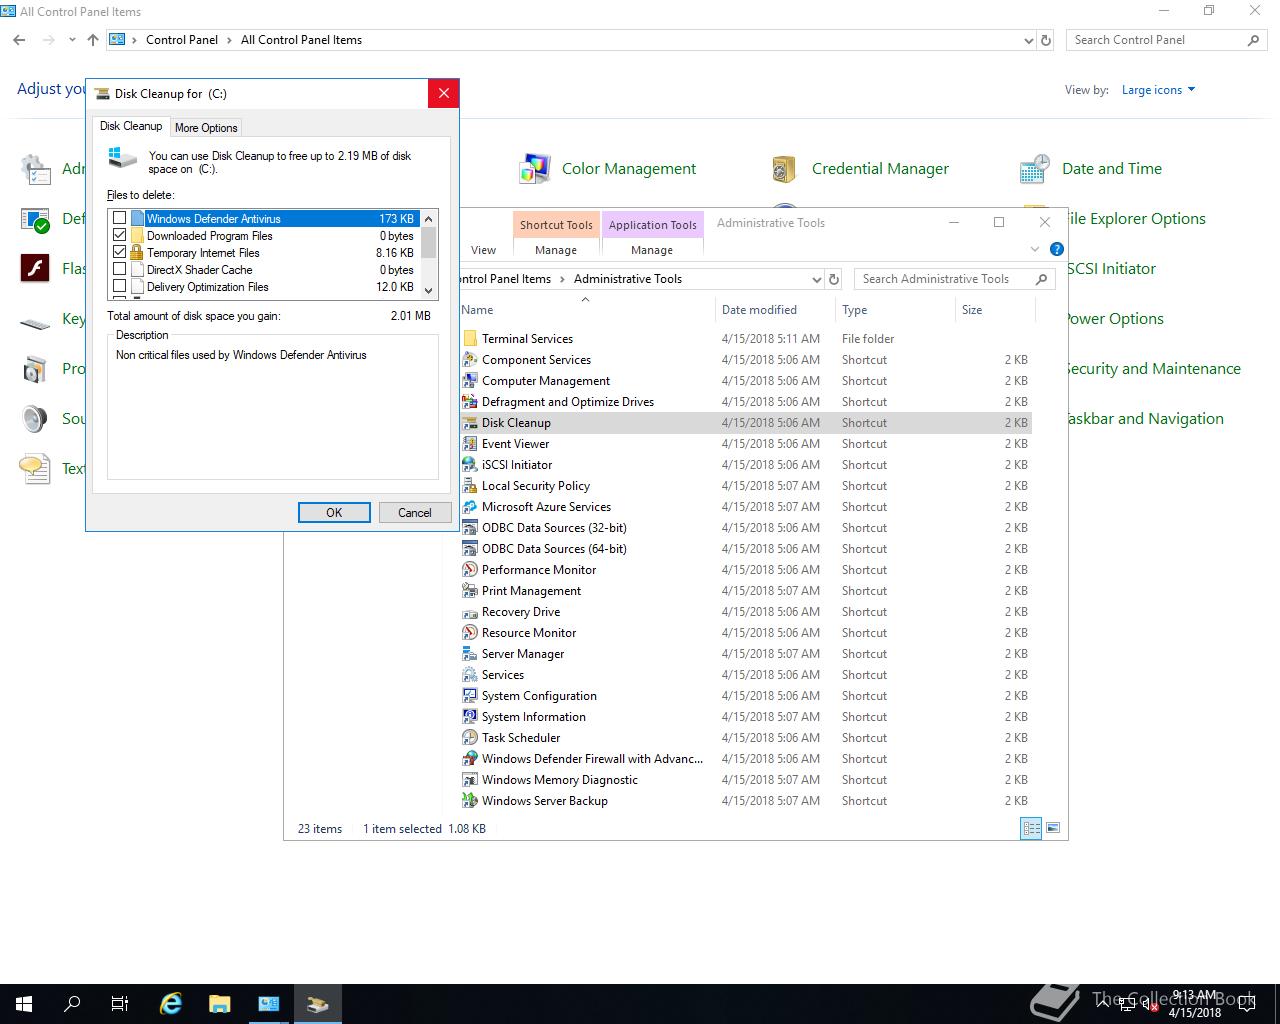Click the Performance Monitor icon
The width and height of the screenshot is (1280, 1024).
click(470, 570)
